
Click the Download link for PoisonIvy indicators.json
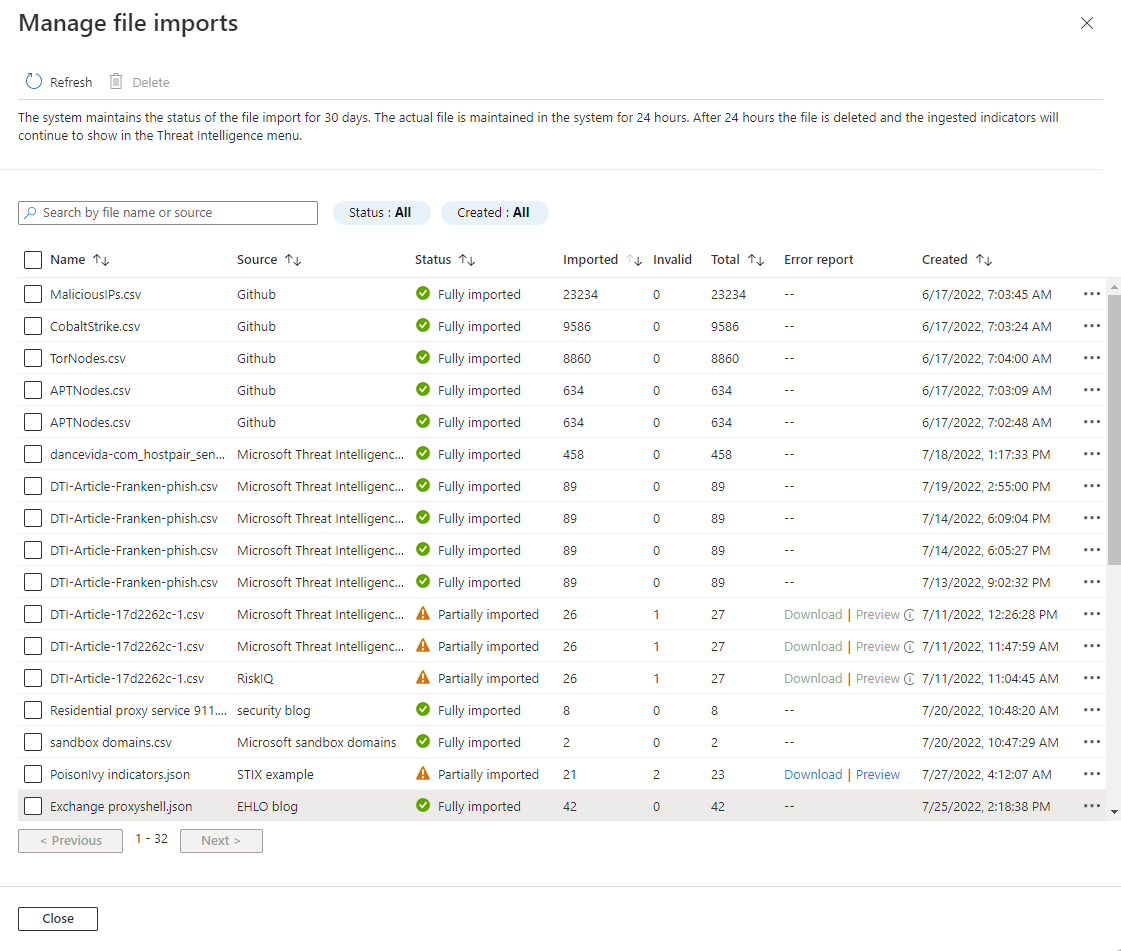click(813, 774)
